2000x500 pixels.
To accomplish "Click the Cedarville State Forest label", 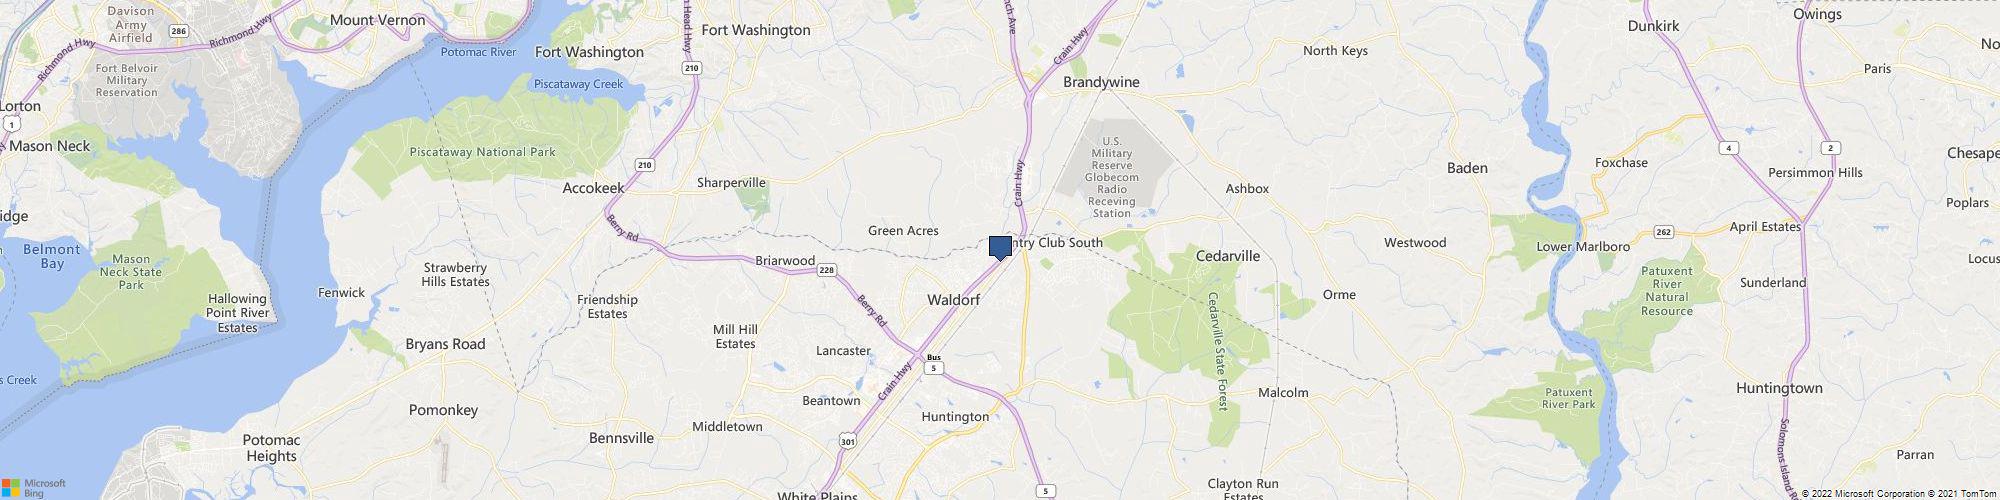I will [1217, 350].
